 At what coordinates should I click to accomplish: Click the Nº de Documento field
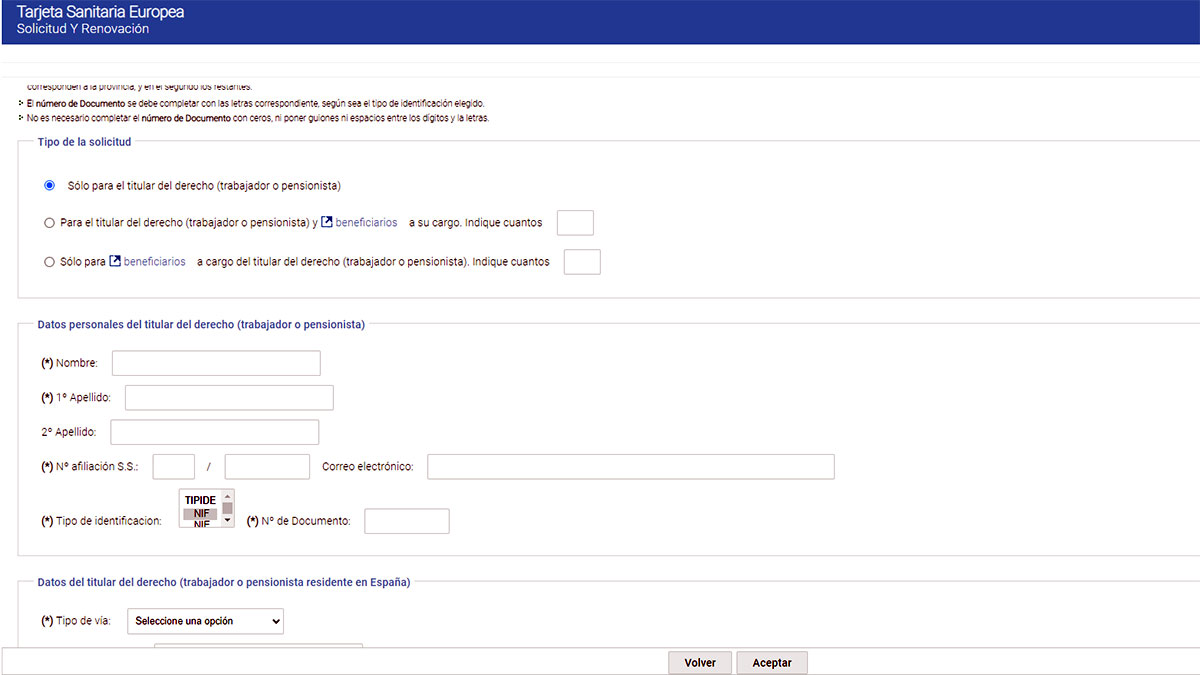tap(406, 520)
